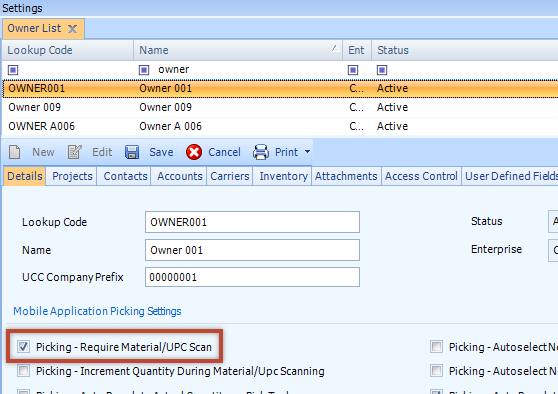The image size is (558, 394).
Task: Click the Cancel button label
Action: [x=224, y=152]
